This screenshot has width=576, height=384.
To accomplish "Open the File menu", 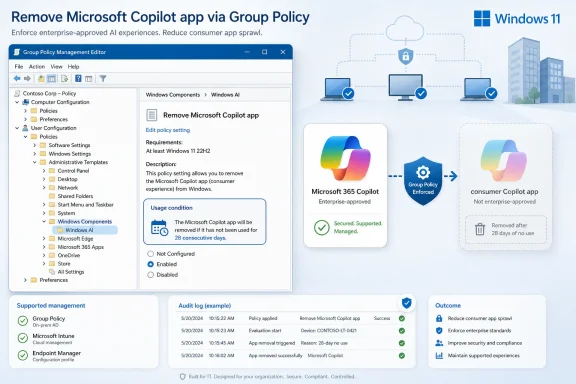I will click(19, 67).
